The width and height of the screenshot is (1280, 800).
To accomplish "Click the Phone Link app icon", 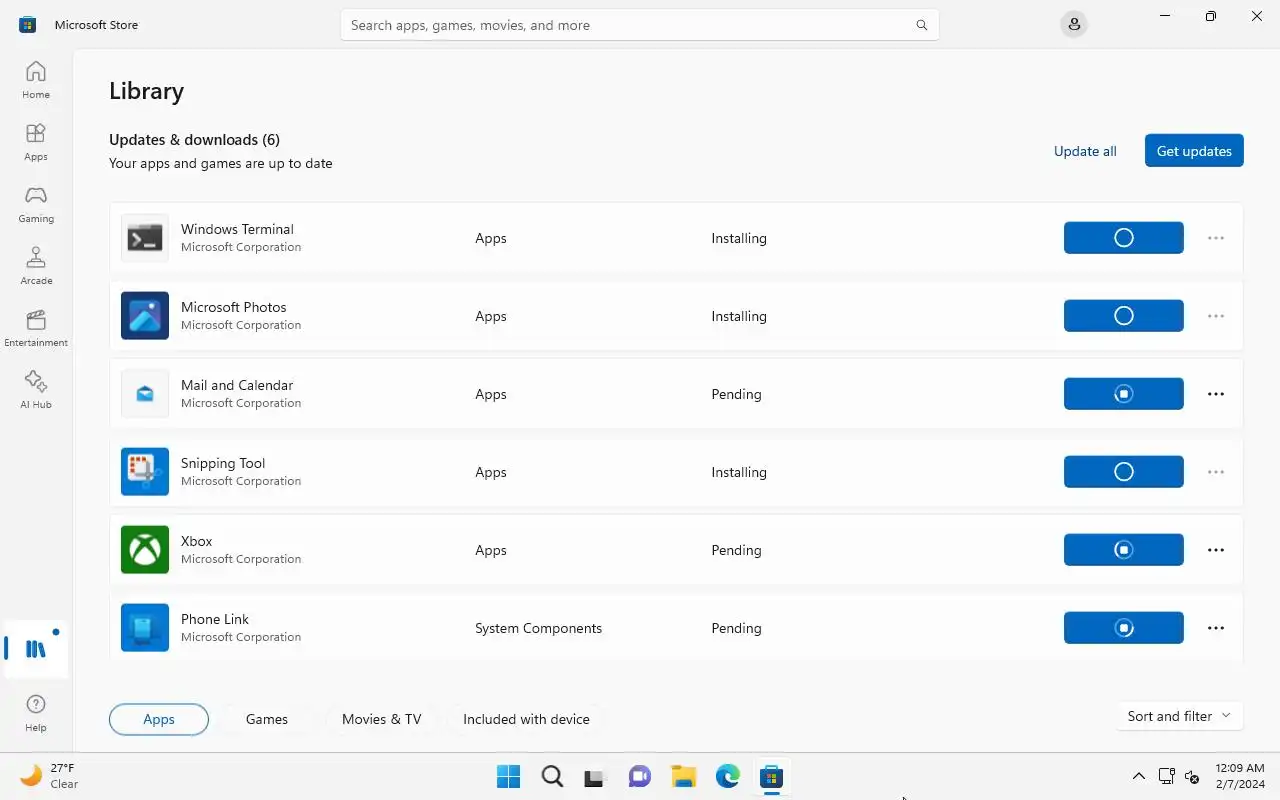I will pos(145,628).
